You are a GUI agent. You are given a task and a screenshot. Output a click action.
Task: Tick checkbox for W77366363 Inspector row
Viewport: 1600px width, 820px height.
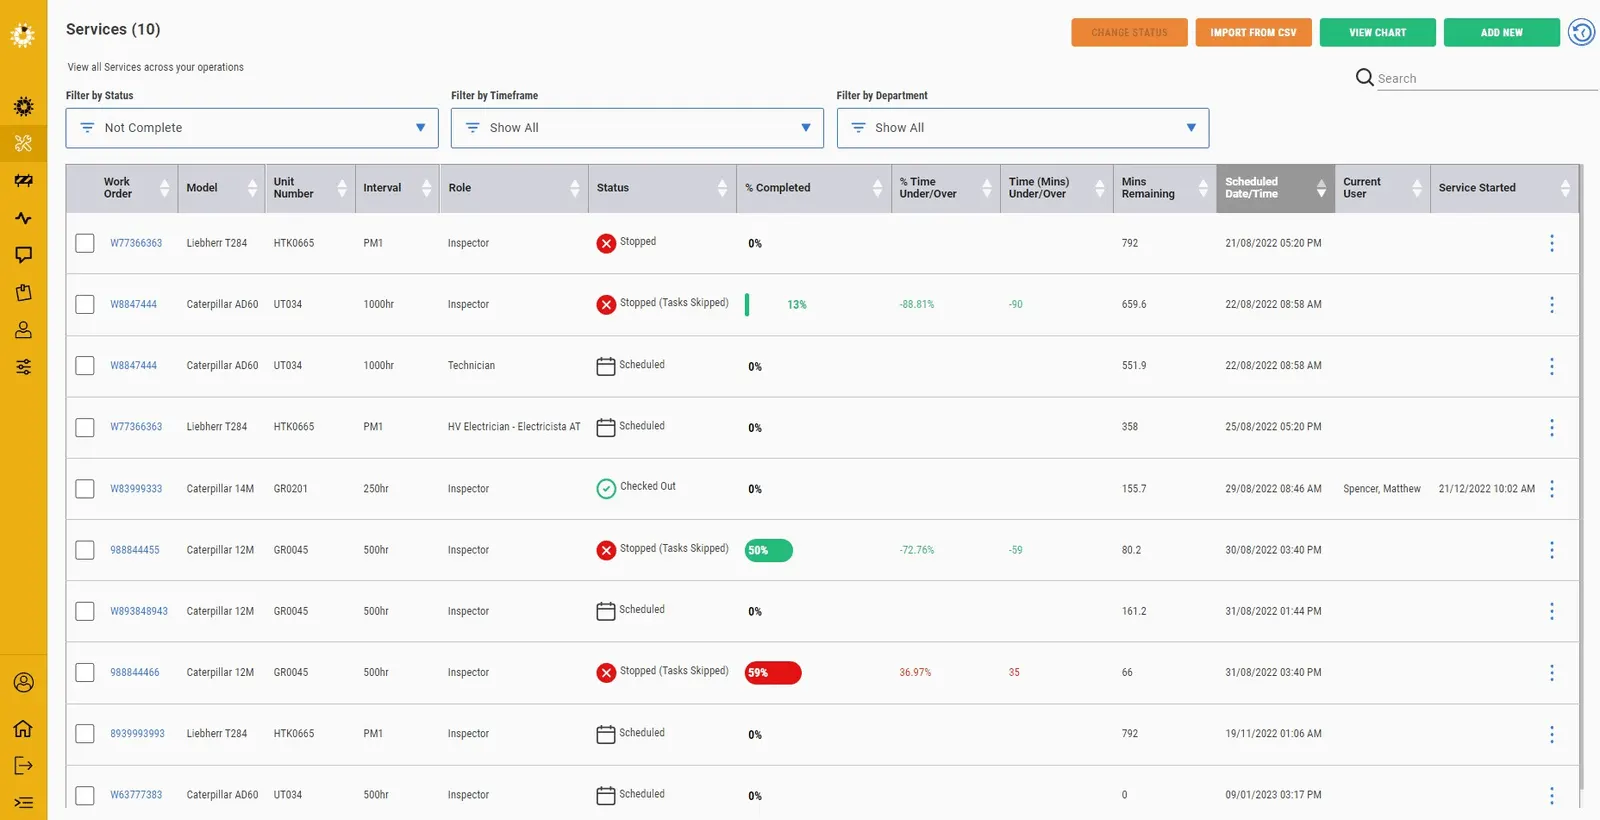tap(85, 243)
